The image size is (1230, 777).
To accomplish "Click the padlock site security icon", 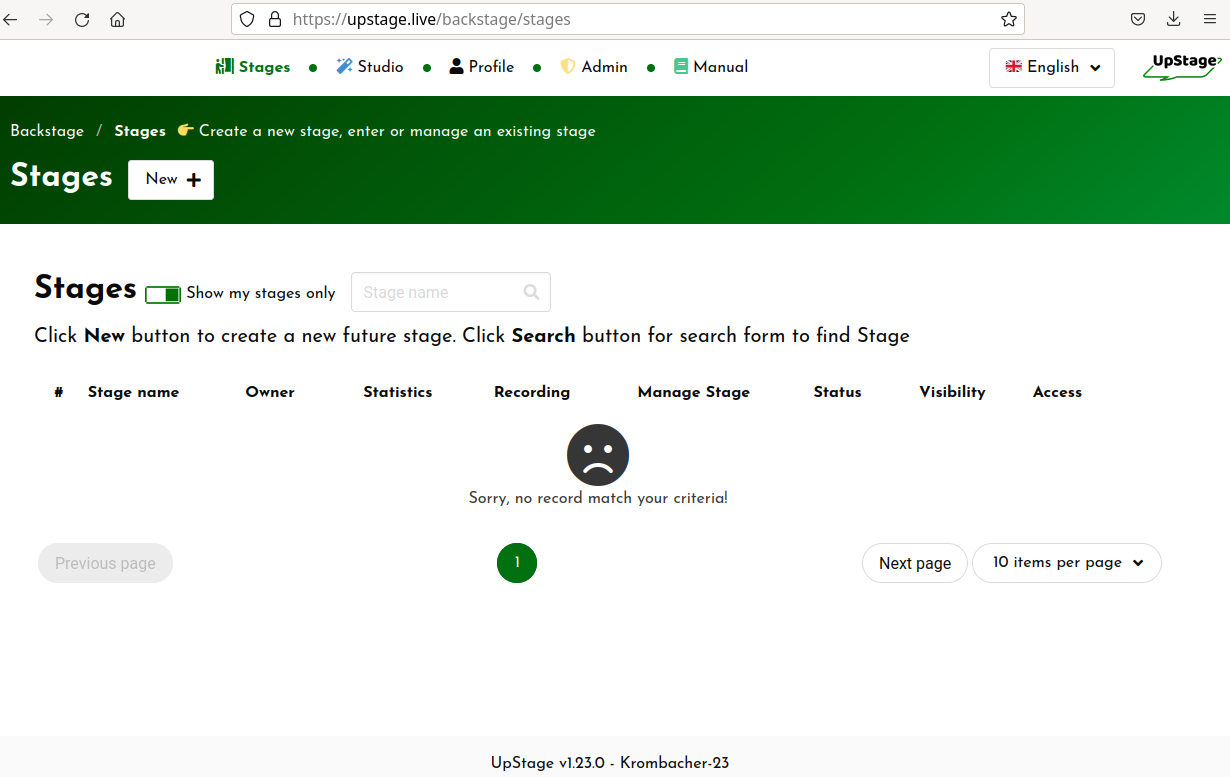I will pyautogui.click(x=275, y=19).
